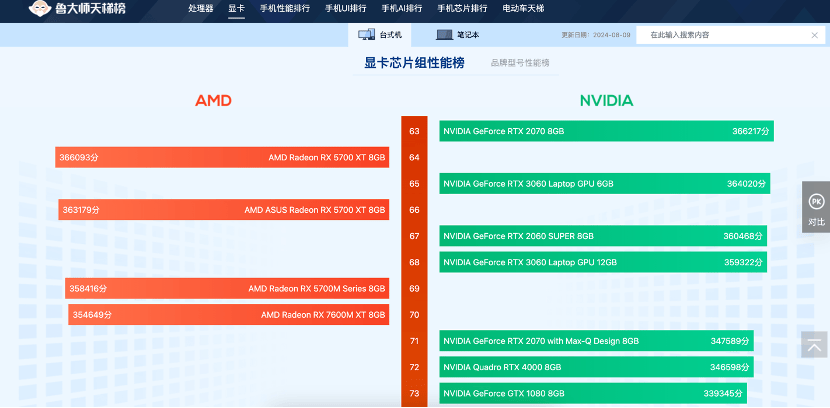Select the 台式机 desktop monitor icon
Viewport: 830px width, 408px height.
(x=367, y=35)
